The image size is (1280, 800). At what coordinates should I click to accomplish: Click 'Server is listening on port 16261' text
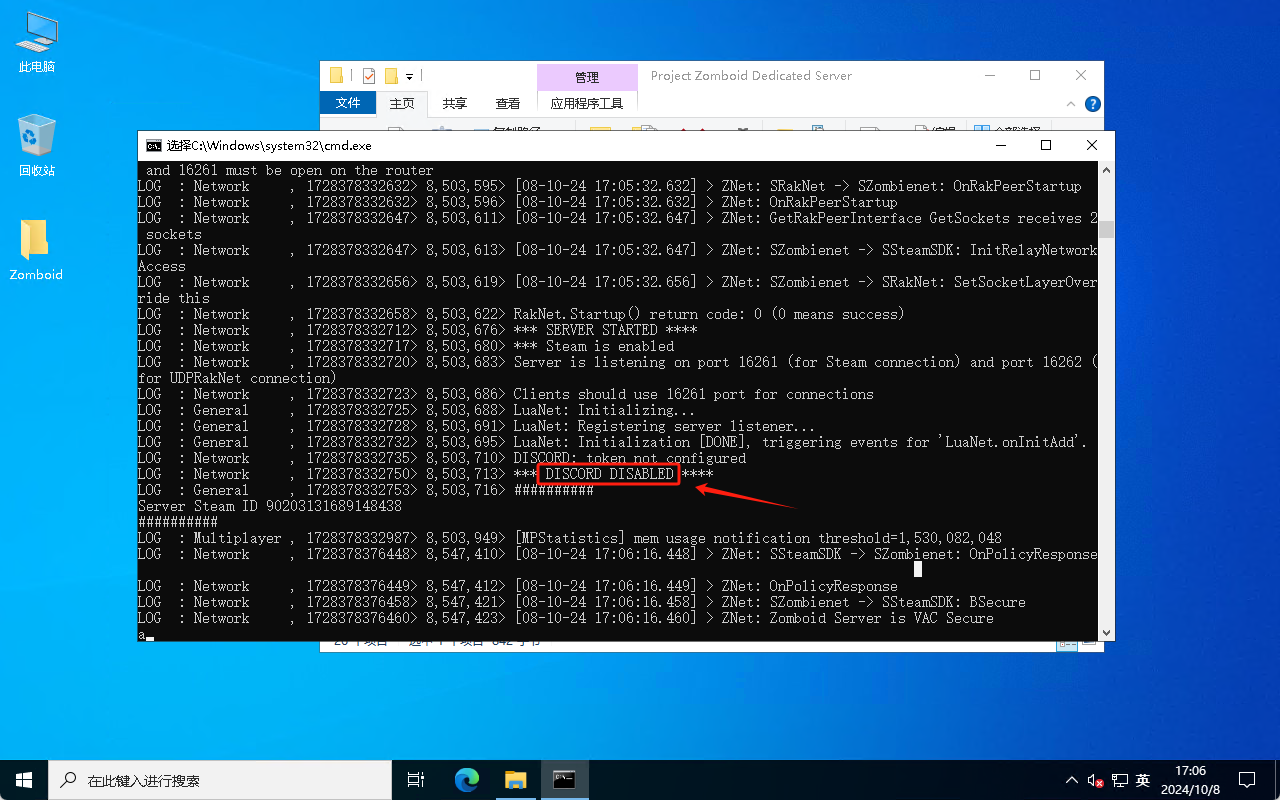[x=649, y=362]
